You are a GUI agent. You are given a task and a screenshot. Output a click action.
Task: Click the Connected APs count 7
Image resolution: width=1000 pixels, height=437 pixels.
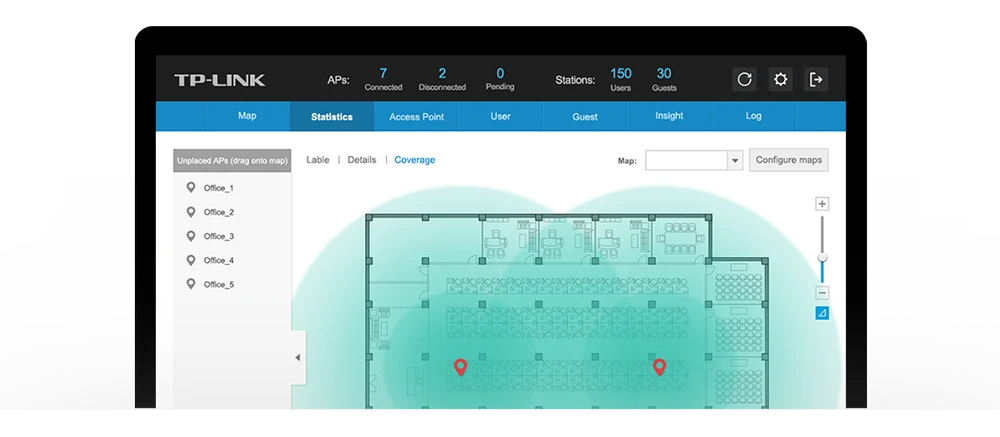pyautogui.click(x=383, y=74)
